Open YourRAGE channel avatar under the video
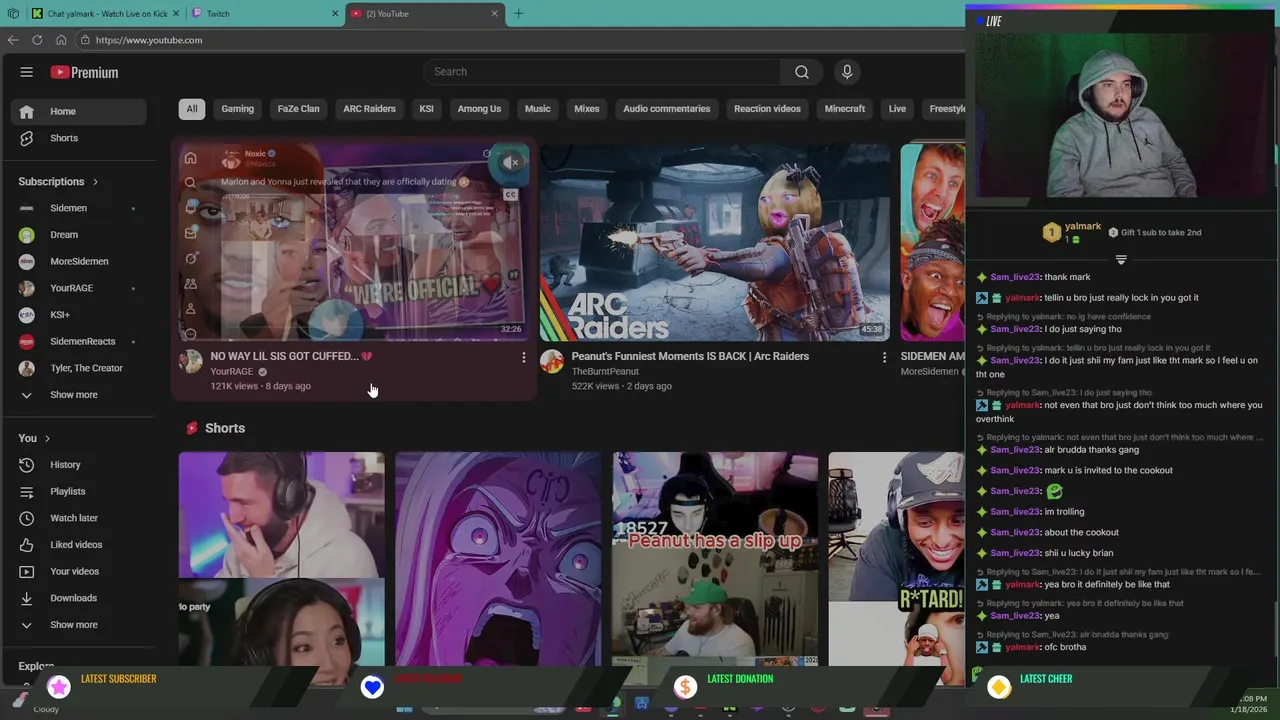This screenshot has width=1280, height=720. [190, 361]
